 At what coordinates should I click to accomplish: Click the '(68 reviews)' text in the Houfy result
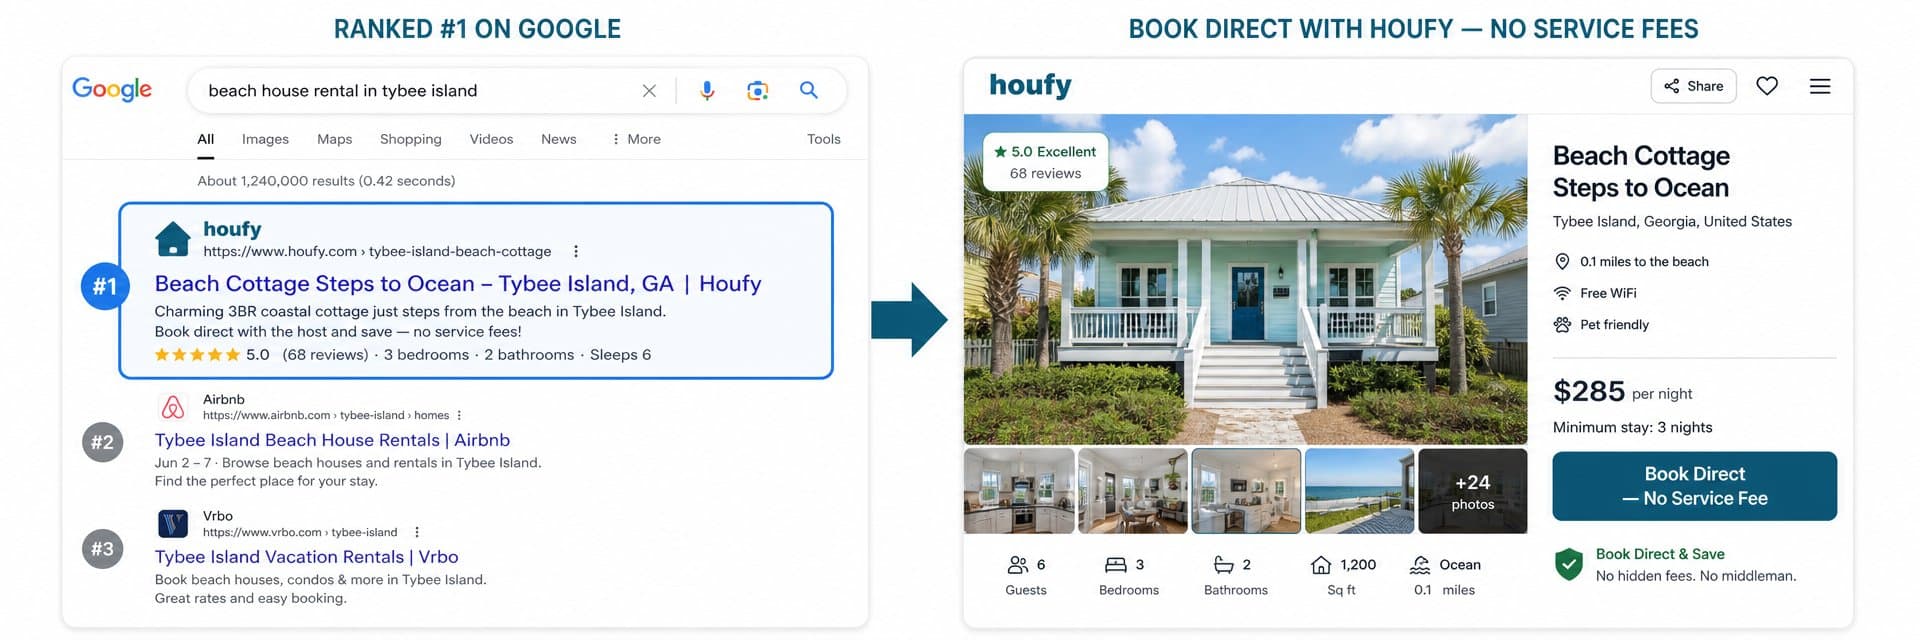pos(325,355)
